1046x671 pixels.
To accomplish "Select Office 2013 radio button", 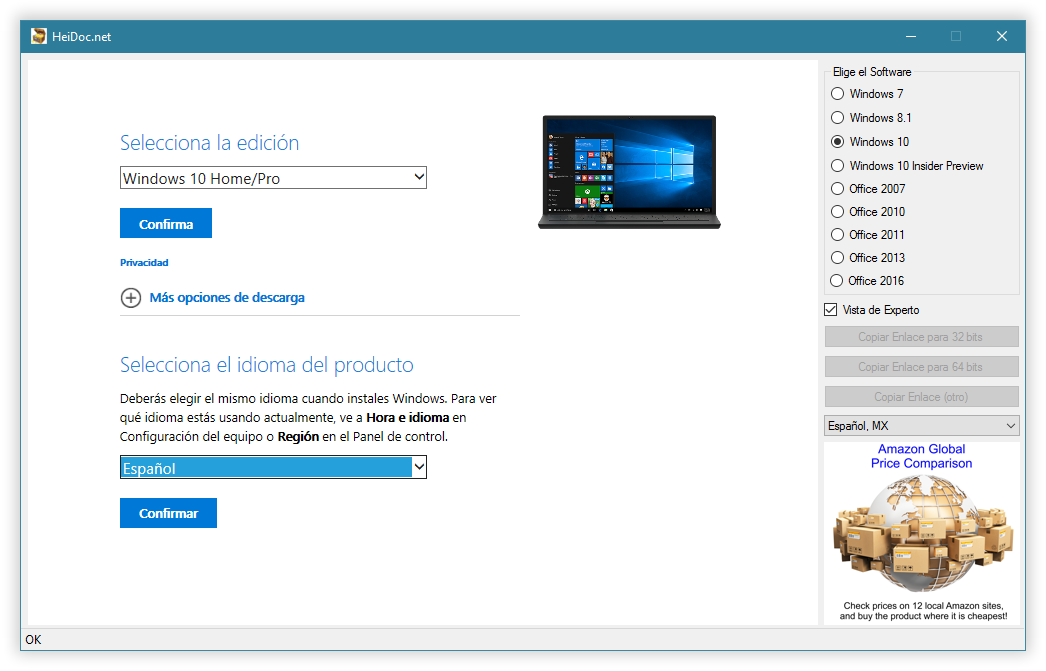I will [837, 258].
